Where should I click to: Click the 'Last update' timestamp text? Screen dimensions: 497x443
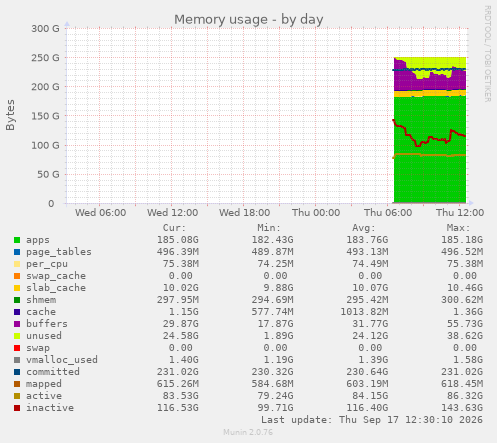(372, 420)
